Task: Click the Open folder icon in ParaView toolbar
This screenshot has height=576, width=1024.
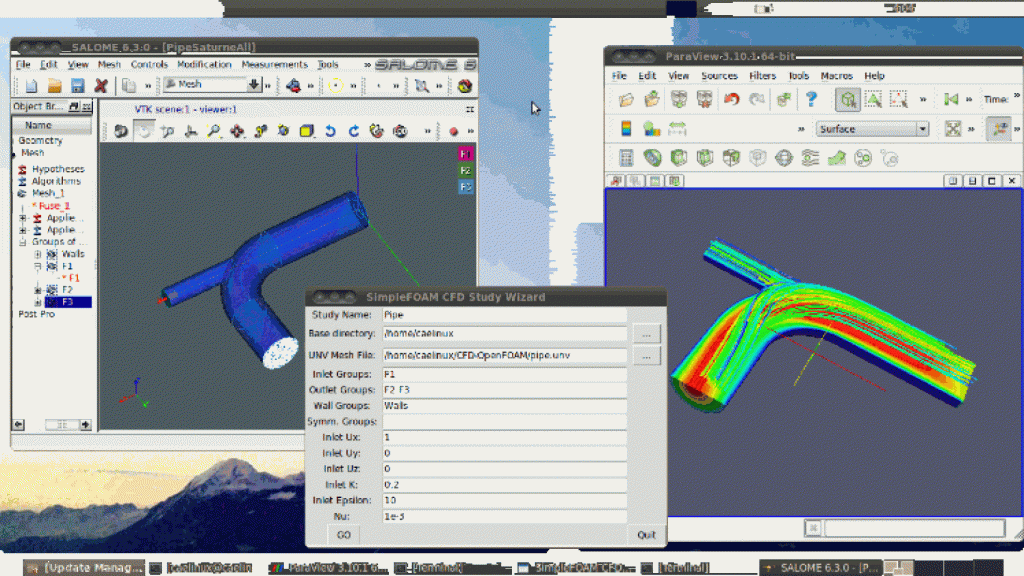Action: 626,99
